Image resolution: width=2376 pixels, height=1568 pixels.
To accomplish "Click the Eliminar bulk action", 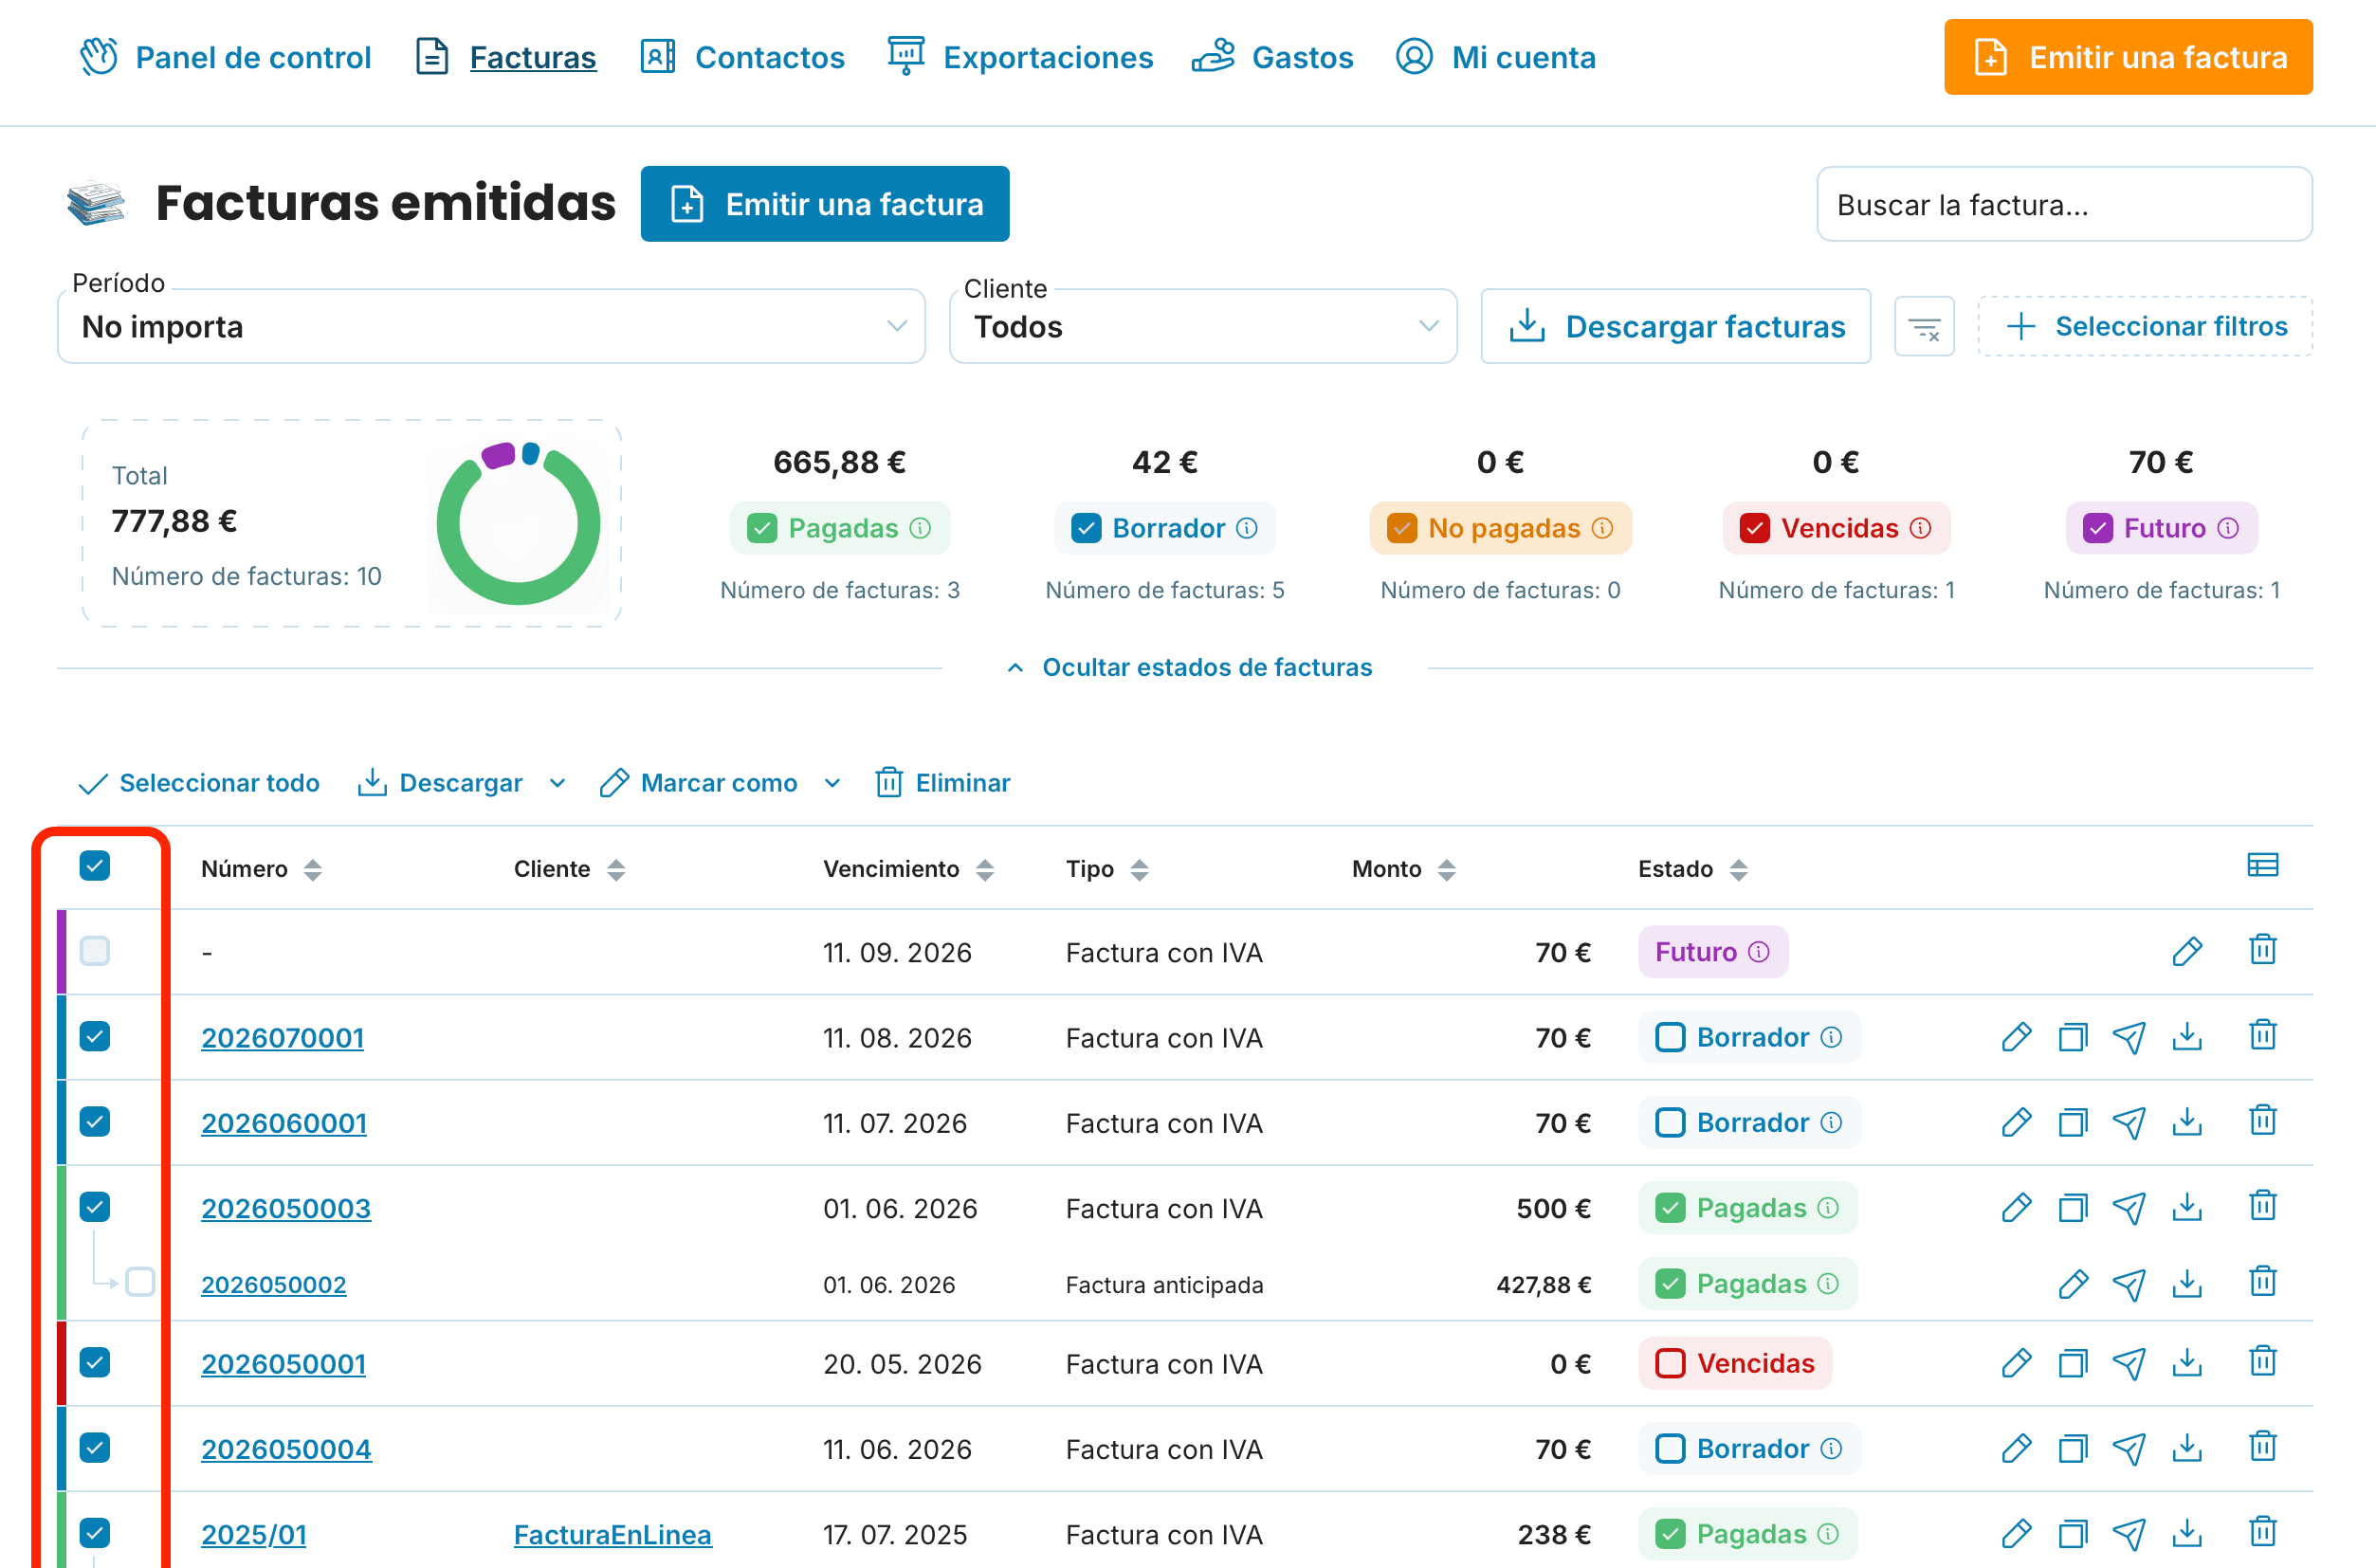I will click(943, 783).
